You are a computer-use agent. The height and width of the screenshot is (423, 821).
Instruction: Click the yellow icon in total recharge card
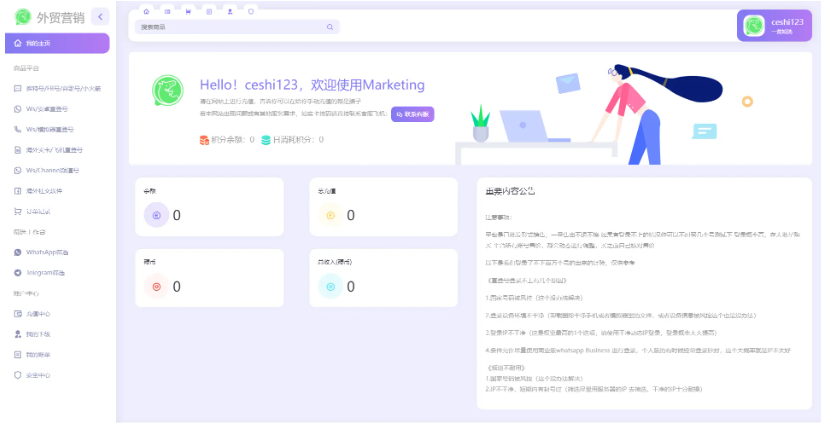(x=330, y=215)
